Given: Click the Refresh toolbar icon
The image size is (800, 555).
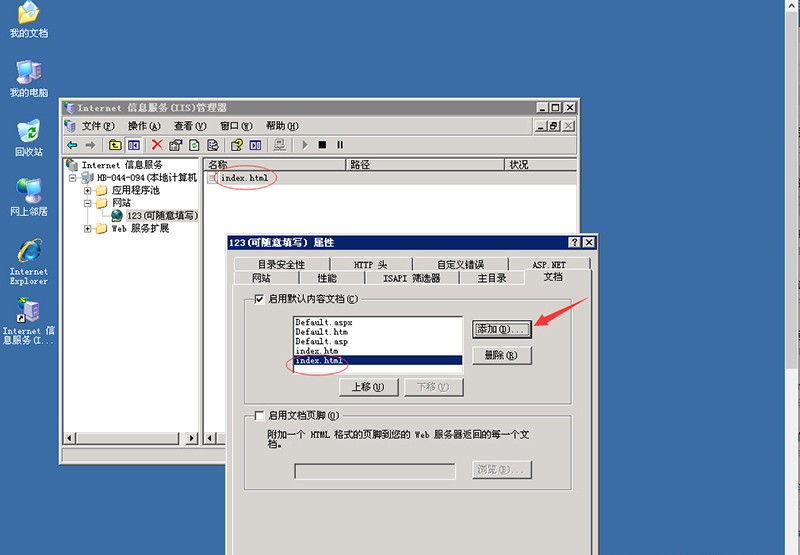Looking at the screenshot, I should pyautogui.click(x=195, y=145).
